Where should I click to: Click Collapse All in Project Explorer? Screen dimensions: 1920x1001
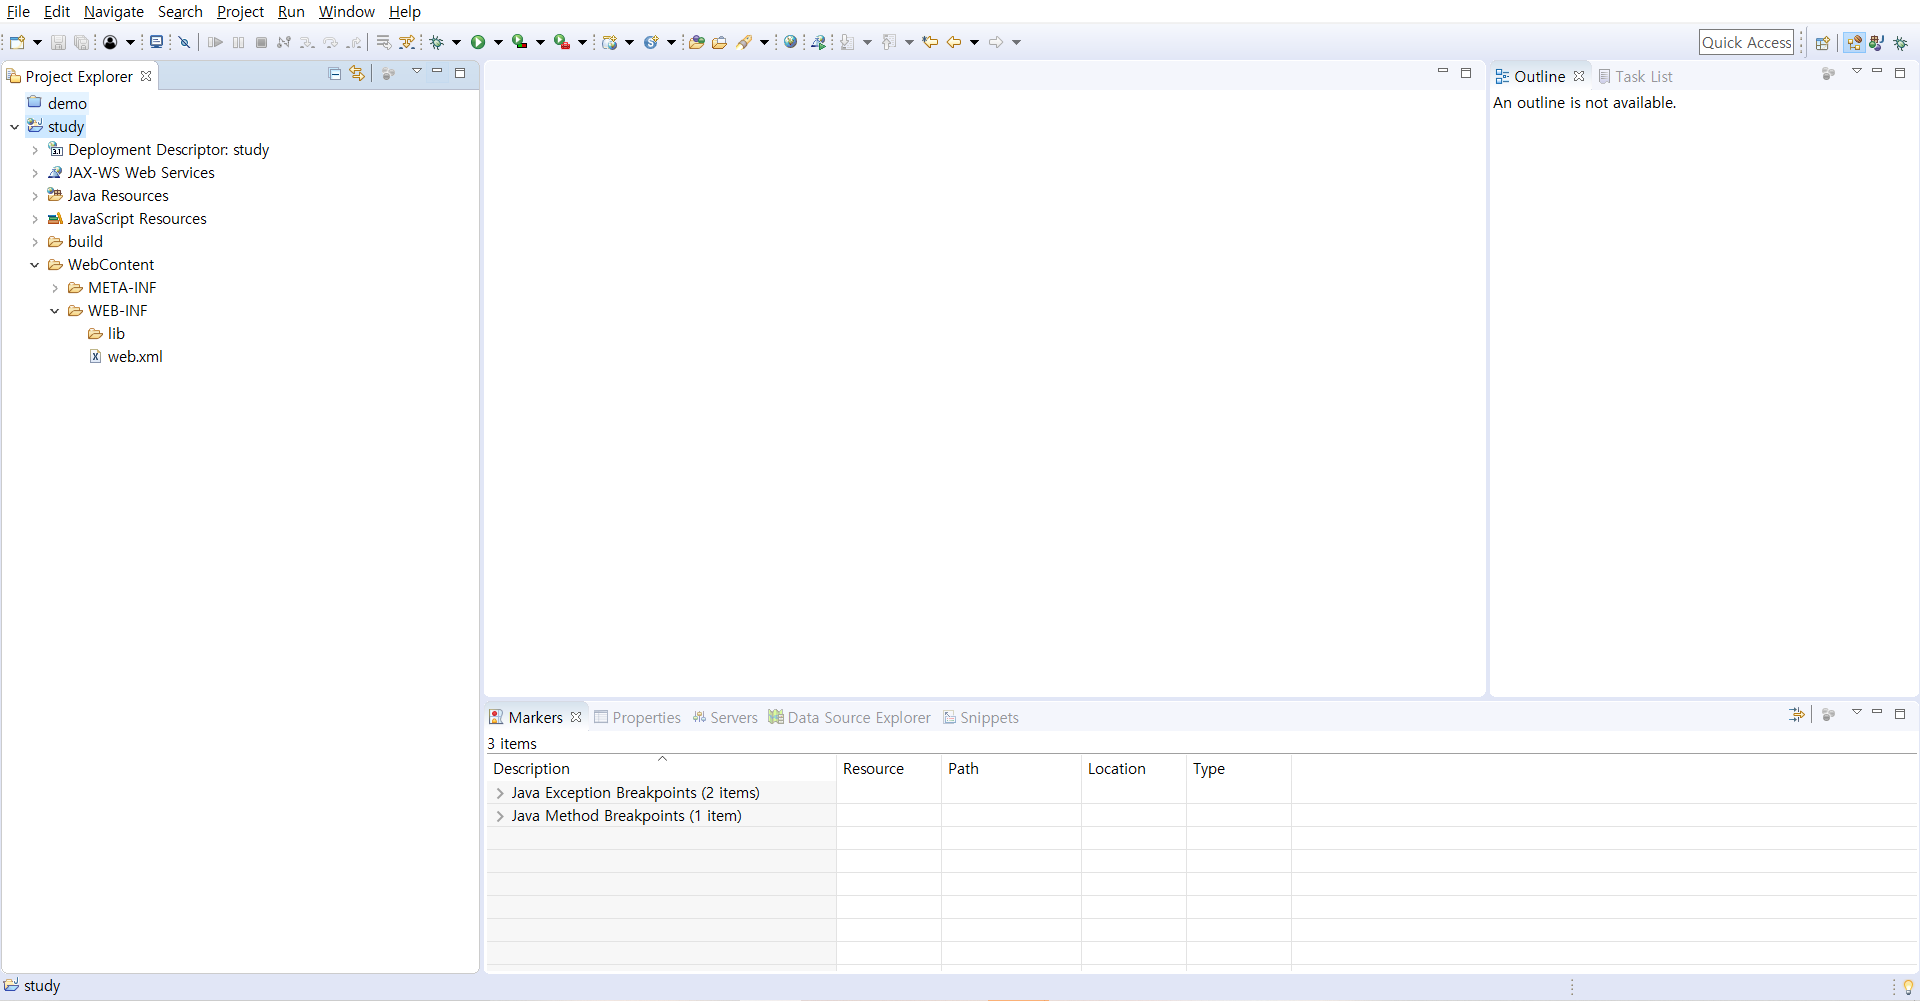tap(335, 73)
